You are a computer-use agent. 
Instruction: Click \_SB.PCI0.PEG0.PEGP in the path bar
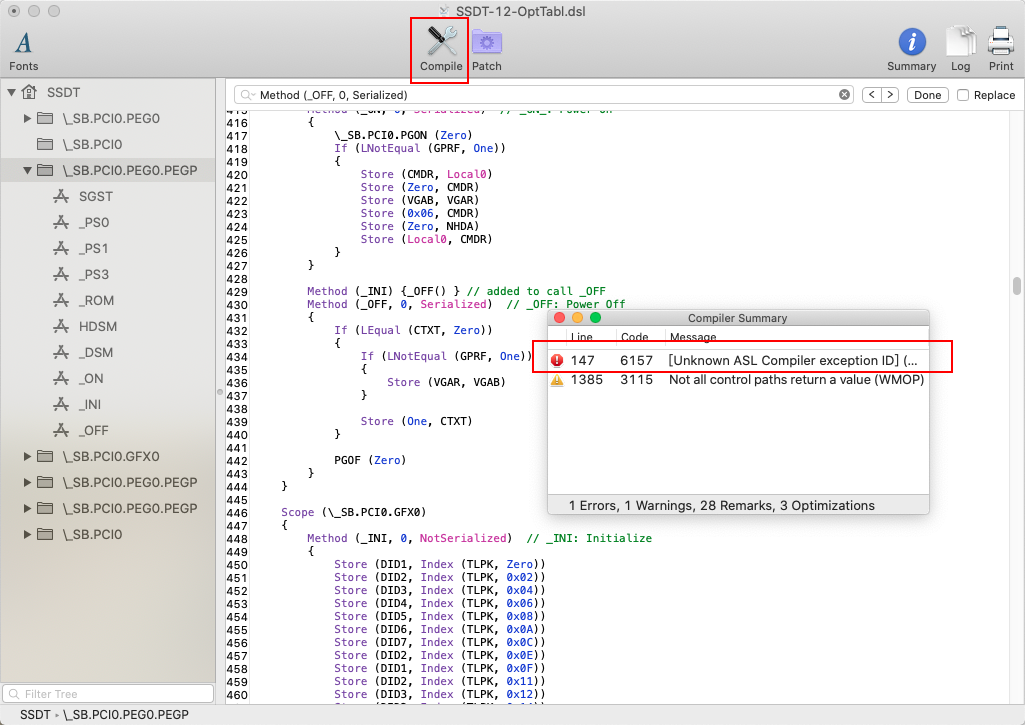pyautogui.click(x=126, y=715)
